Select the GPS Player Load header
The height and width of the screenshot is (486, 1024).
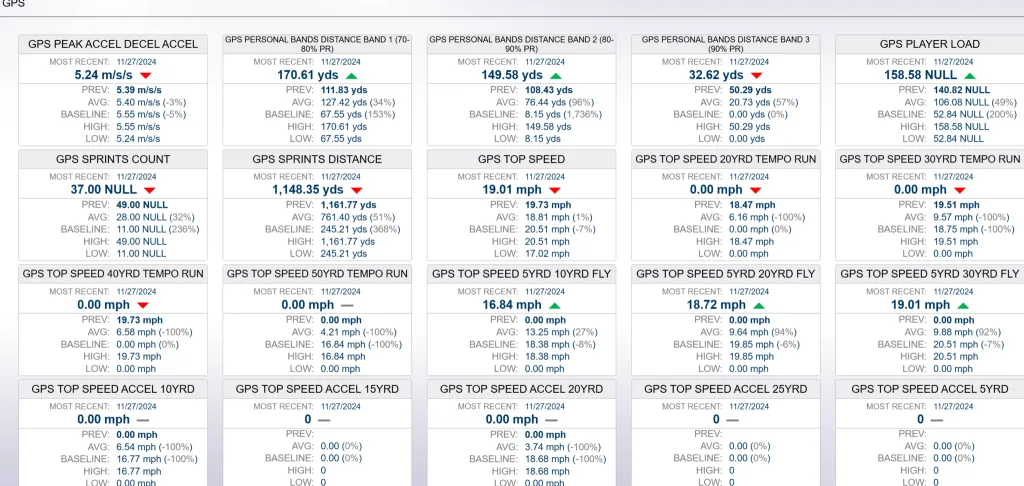[929, 44]
